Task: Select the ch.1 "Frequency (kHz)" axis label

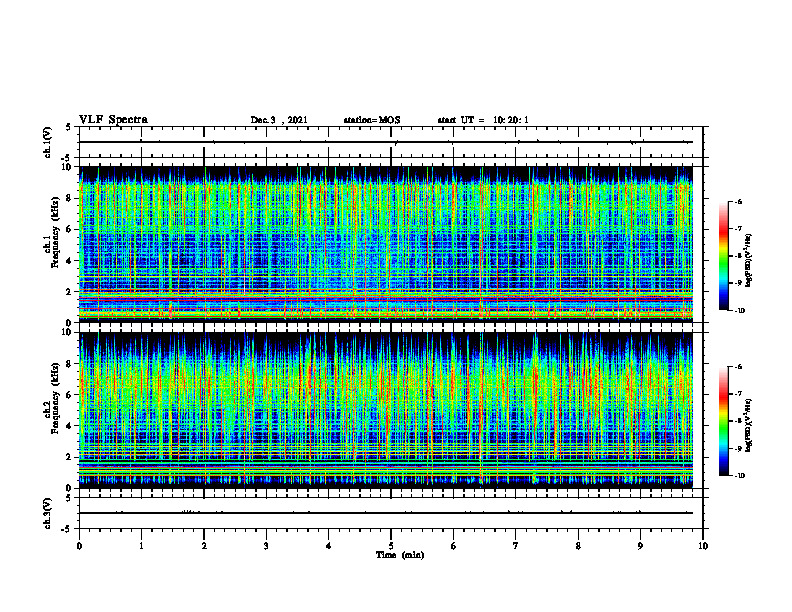Action: point(55,230)
